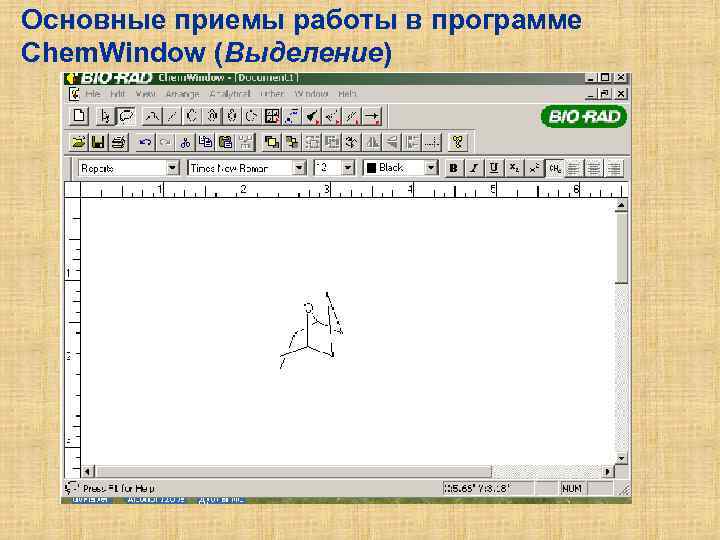
Task: Set text alignment to right
Action: [x=614, y=168]
